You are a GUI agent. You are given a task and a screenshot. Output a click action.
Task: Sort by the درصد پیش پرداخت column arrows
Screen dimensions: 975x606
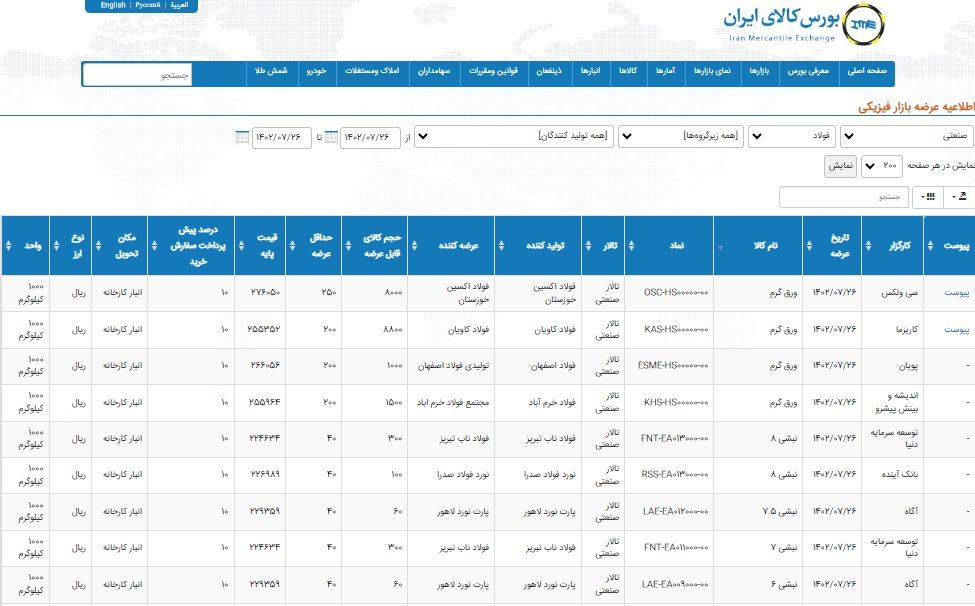[x=154, y=246]
